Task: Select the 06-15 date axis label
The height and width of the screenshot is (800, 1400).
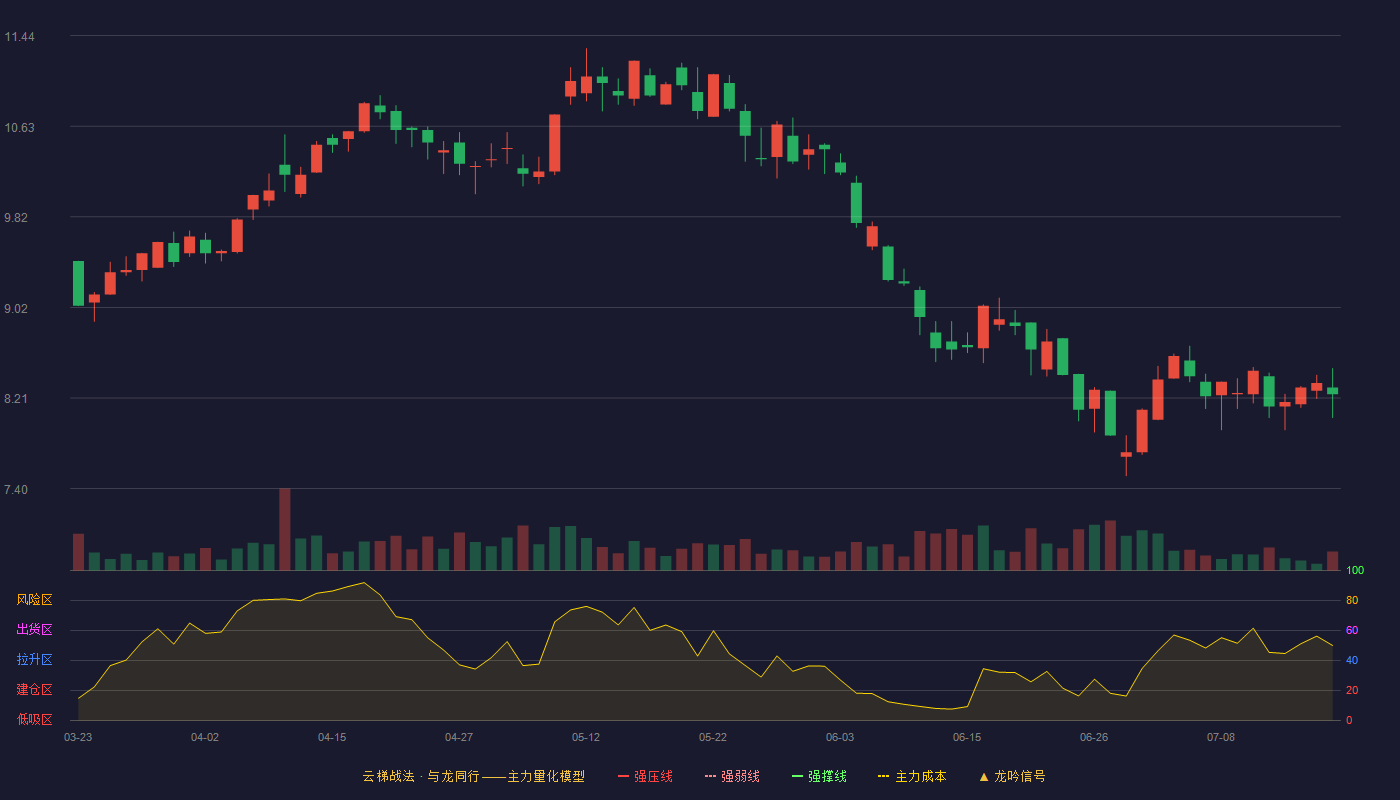Action: pyautogui.click(x=967, y=737)
